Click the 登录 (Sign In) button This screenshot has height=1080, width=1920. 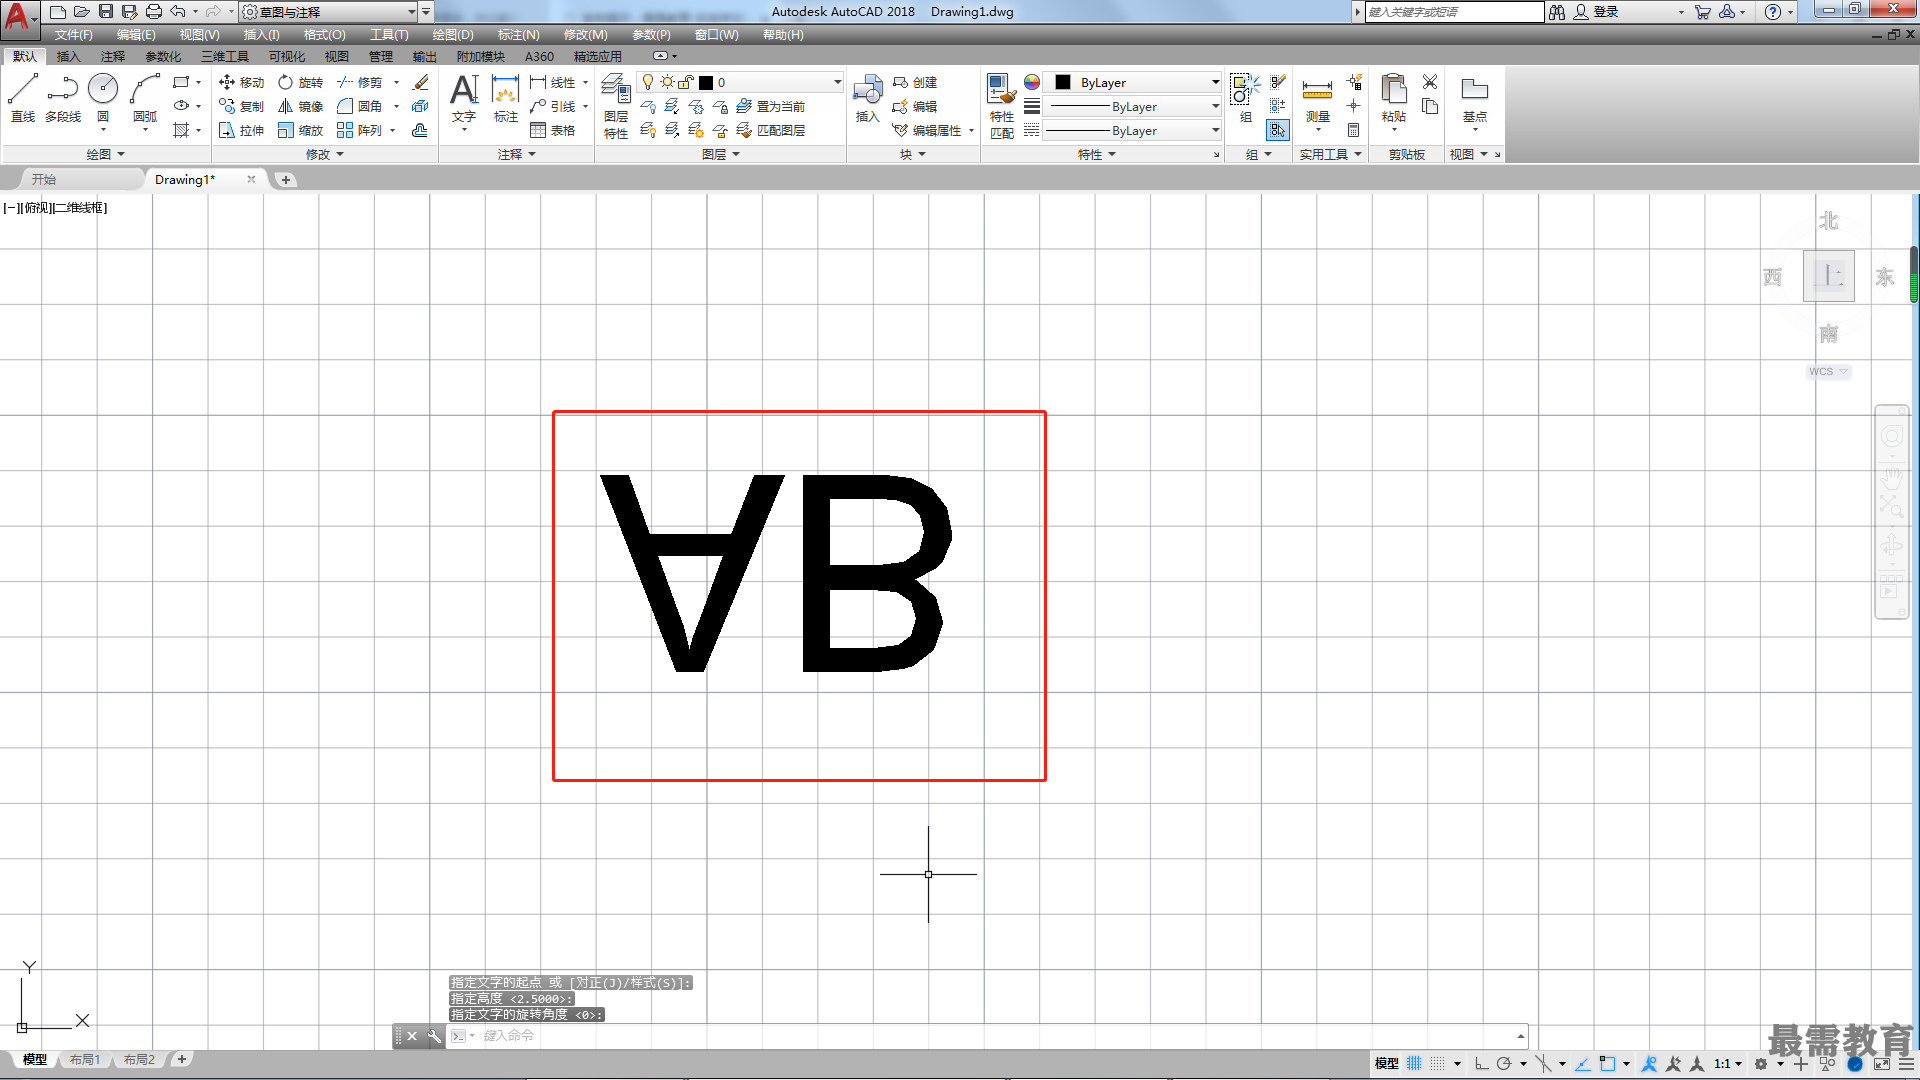point(1596,12)
